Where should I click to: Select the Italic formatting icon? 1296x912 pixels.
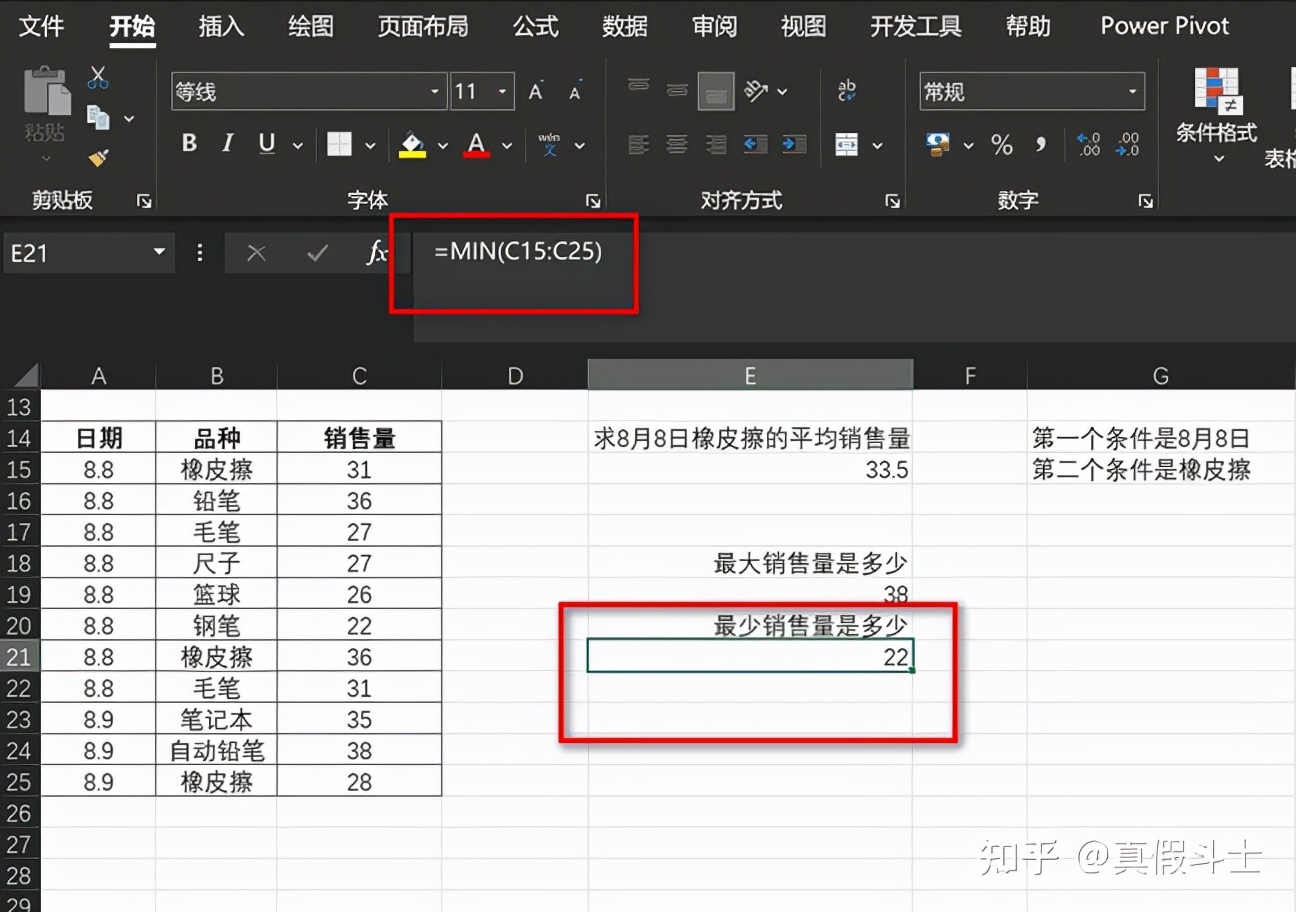[227, 143]
